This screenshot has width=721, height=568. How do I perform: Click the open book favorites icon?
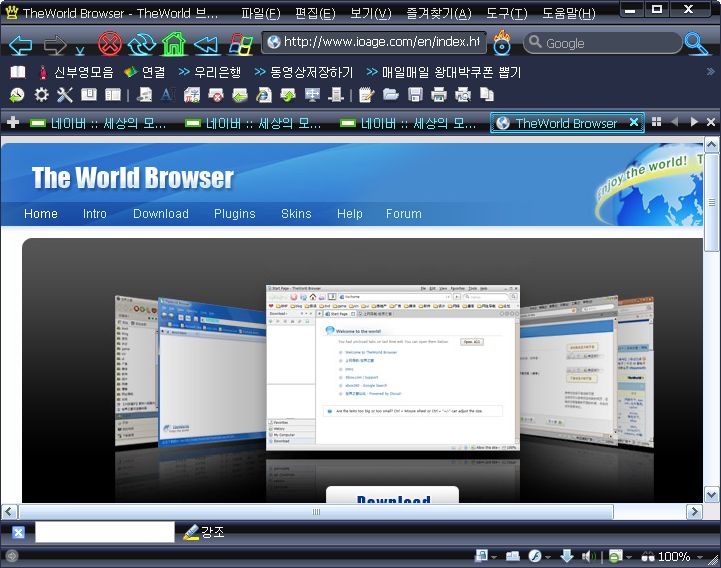[x=17, y=72]
